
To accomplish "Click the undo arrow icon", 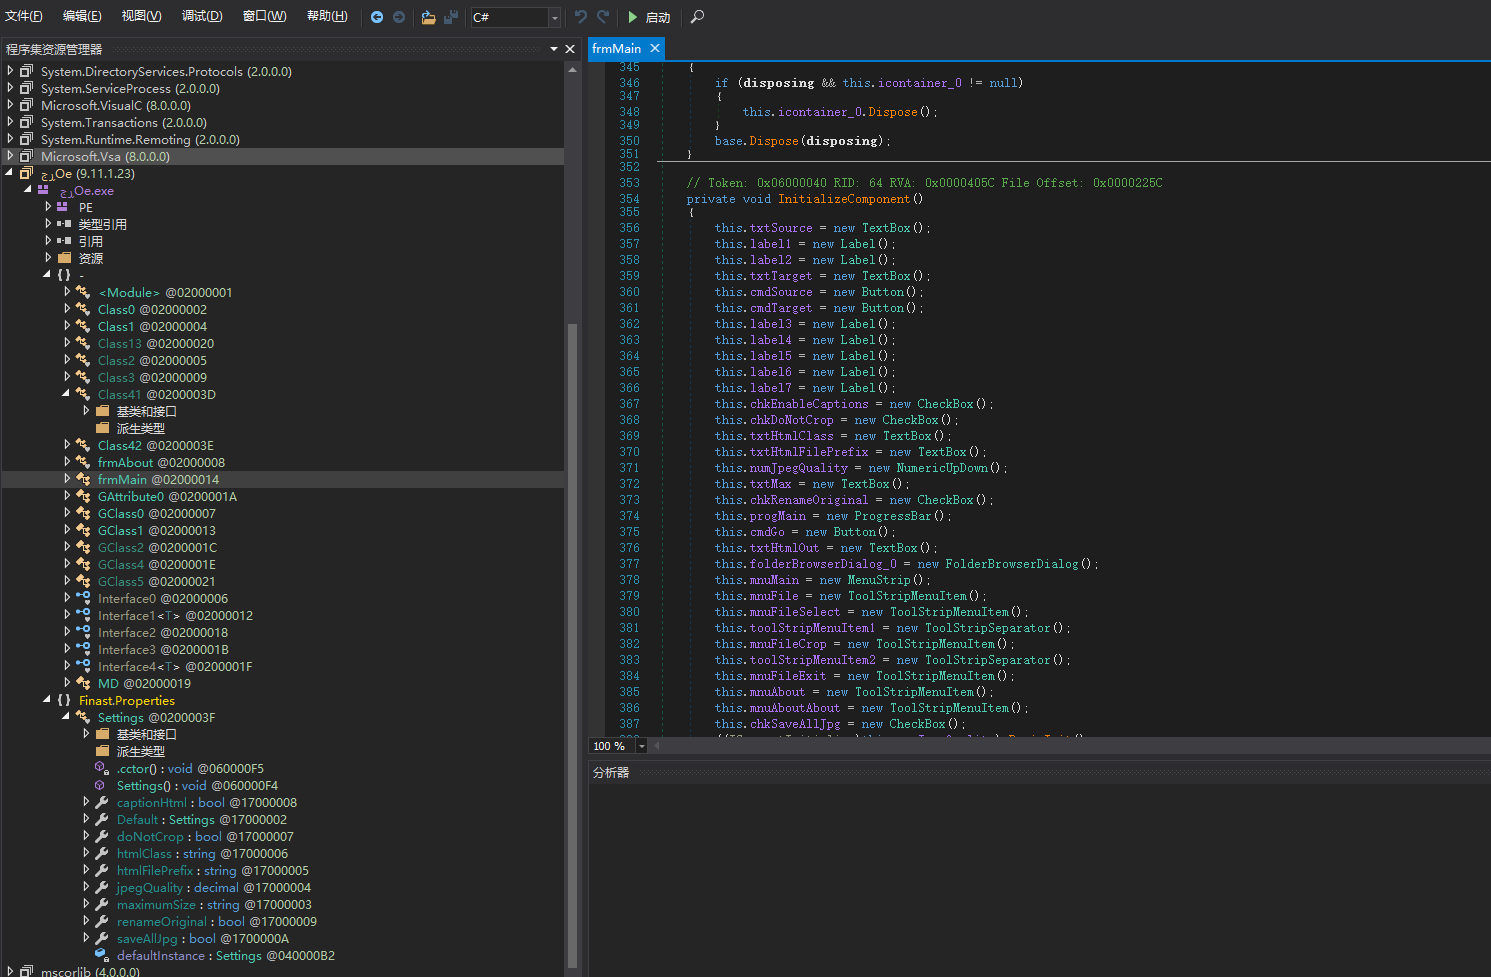I will pyautogui.click(x=581, y=17).
